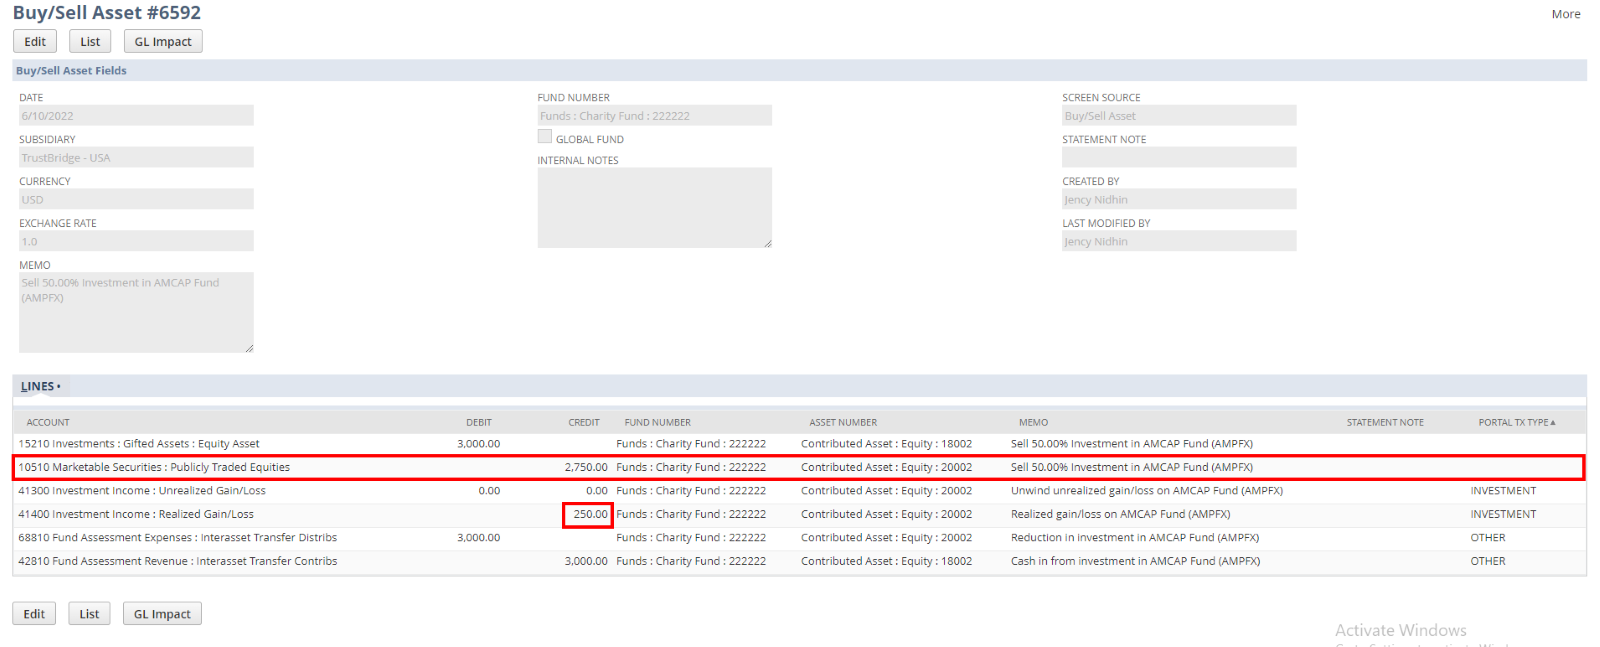The width and height of the screenshot is (1600, 647).
Task: Click the Statement Note input field
Action: pos(1178,158)
